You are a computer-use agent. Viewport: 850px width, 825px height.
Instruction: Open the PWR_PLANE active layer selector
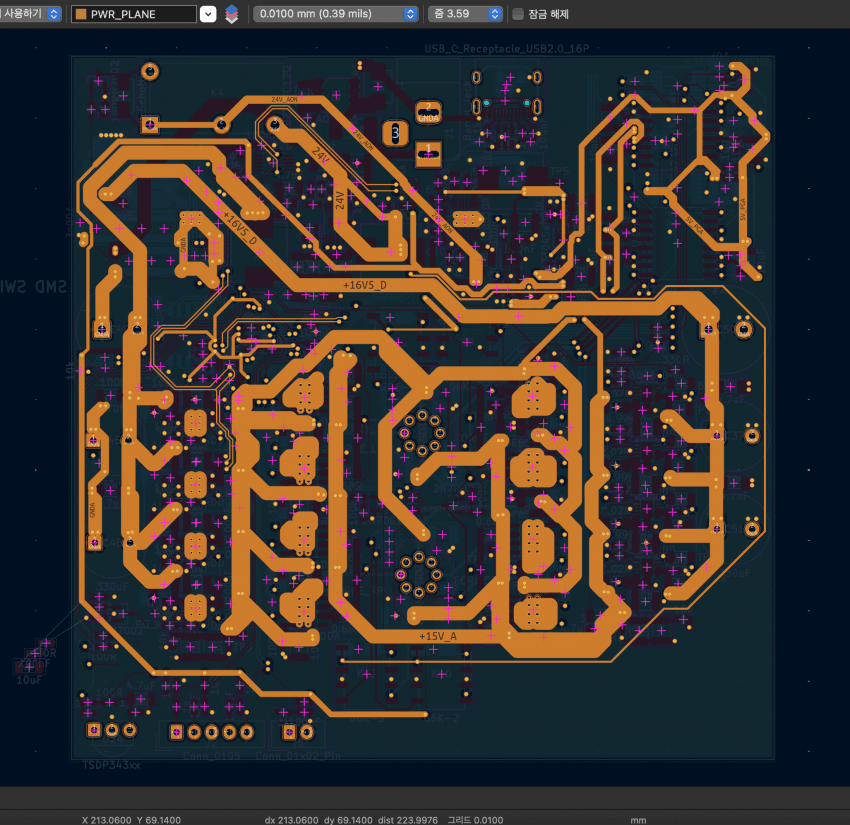(144, 14)
